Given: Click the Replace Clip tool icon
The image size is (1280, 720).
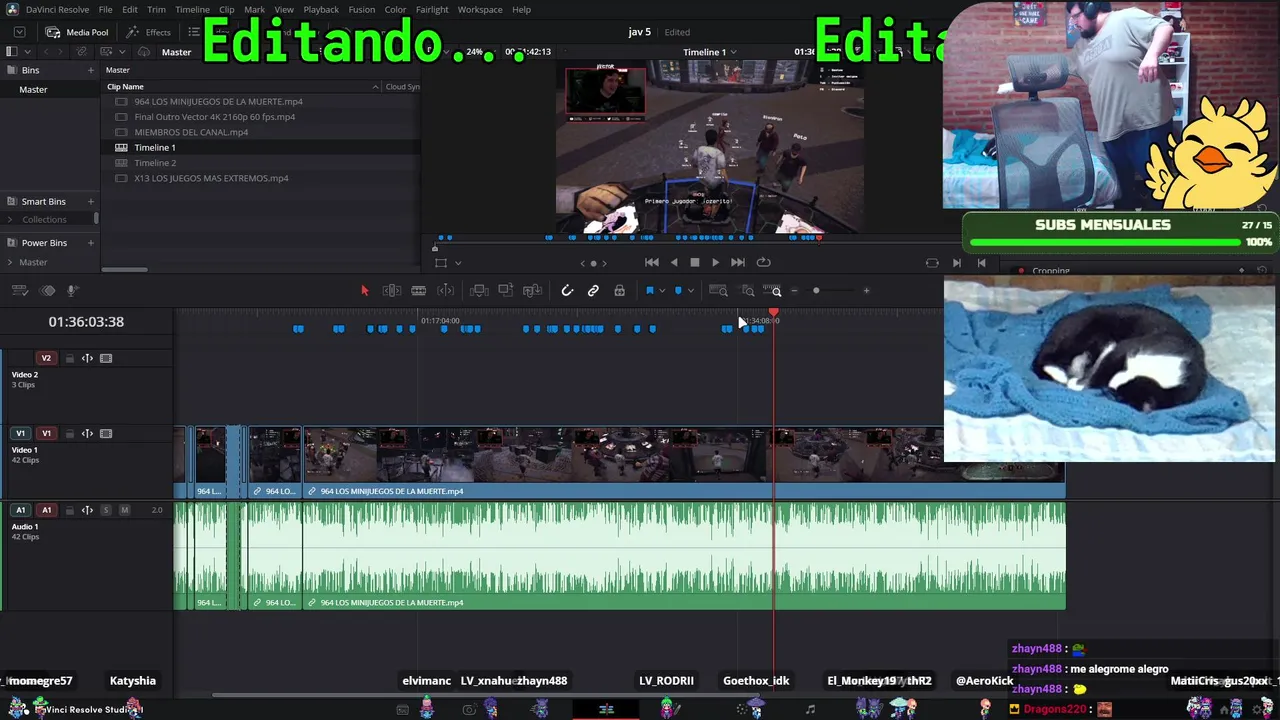Looking at the screenshot, I should point(532,291).
